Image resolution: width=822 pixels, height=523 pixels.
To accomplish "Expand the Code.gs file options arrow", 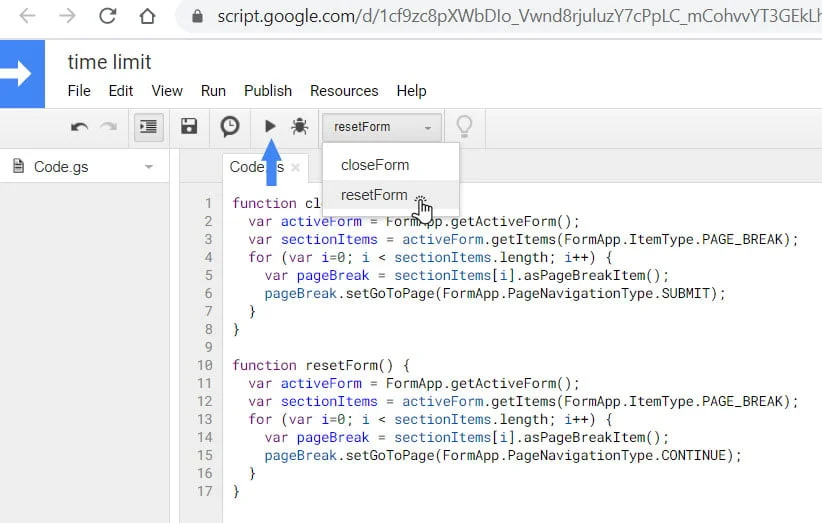I will (x=149, y=167).
